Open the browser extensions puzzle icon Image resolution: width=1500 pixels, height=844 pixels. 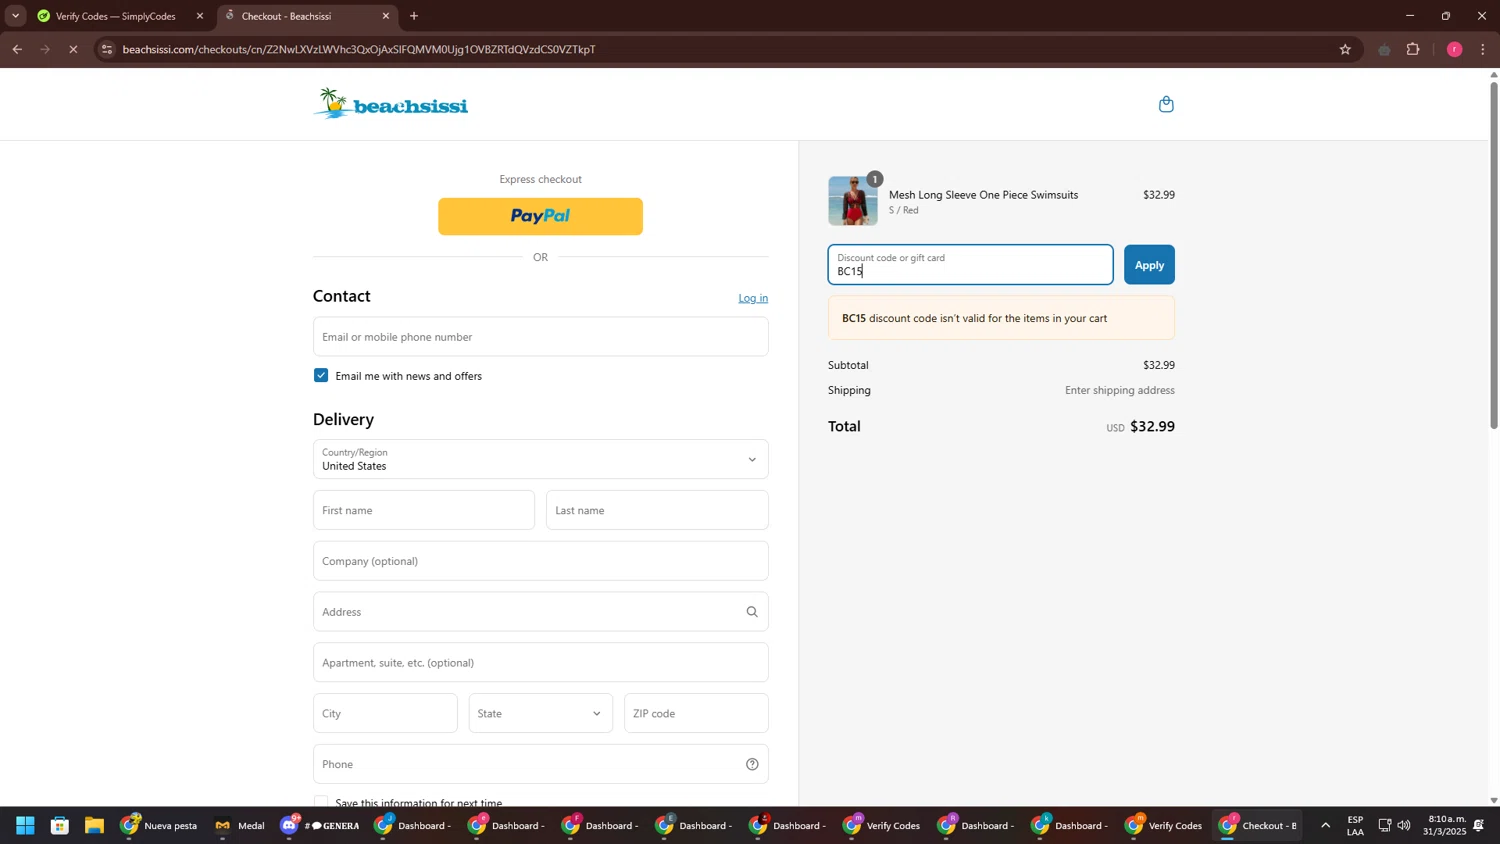[x=1413, y=49]
